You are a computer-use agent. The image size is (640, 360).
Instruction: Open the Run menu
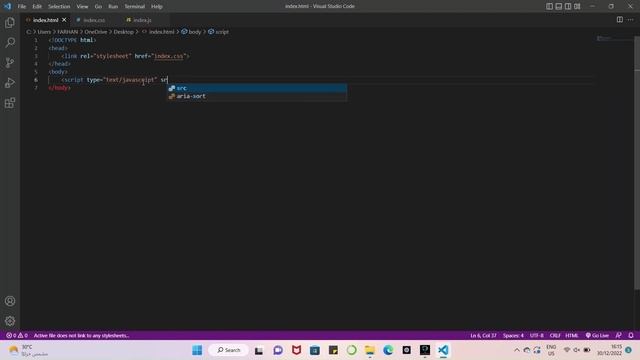pos(113,7)
